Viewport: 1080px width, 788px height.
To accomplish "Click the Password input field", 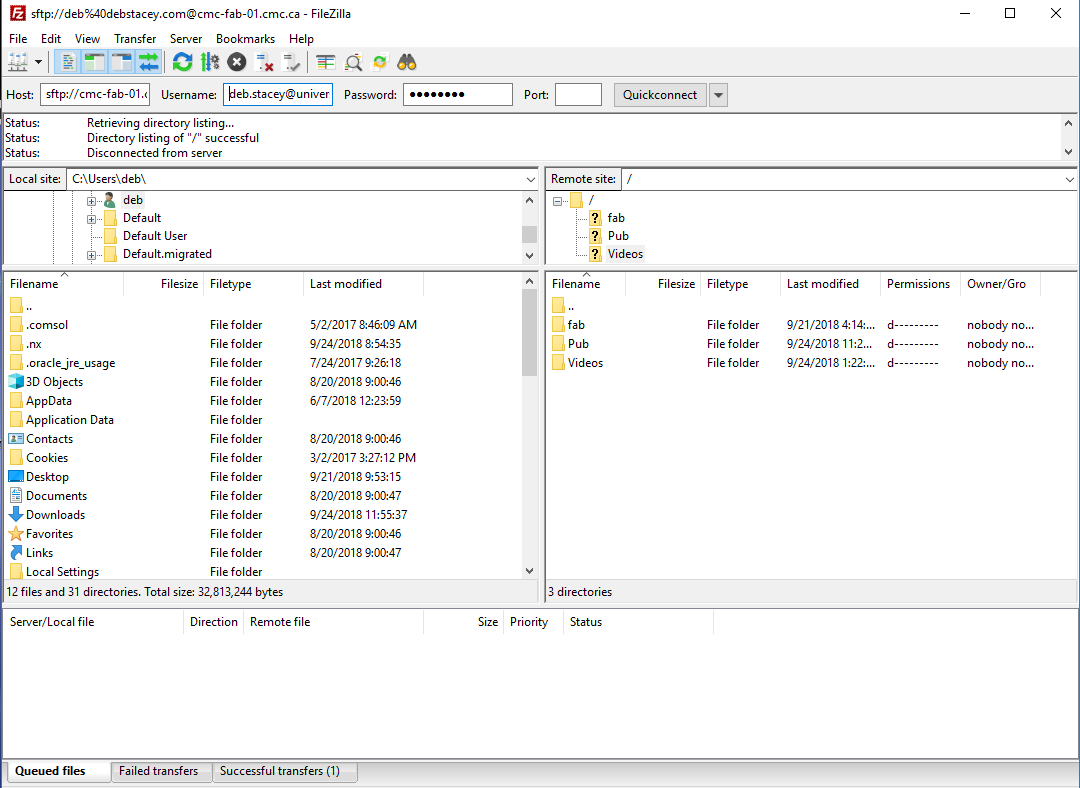I will pos(458,94).
